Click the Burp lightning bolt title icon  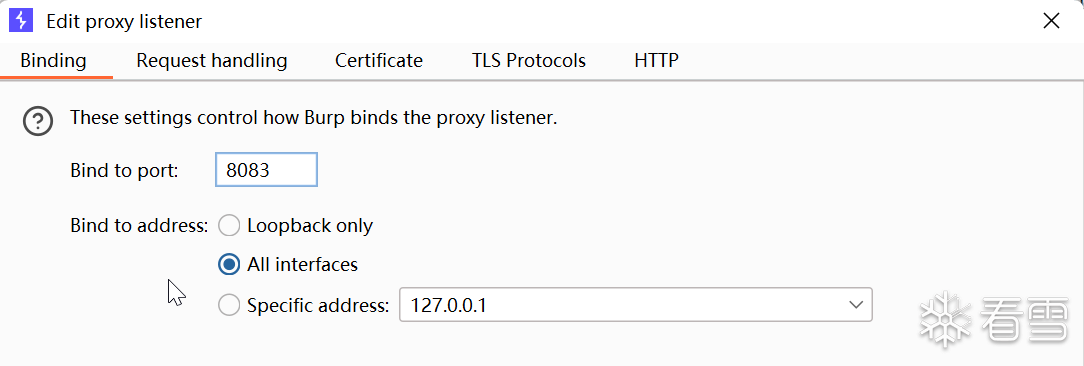click(21, 21)
